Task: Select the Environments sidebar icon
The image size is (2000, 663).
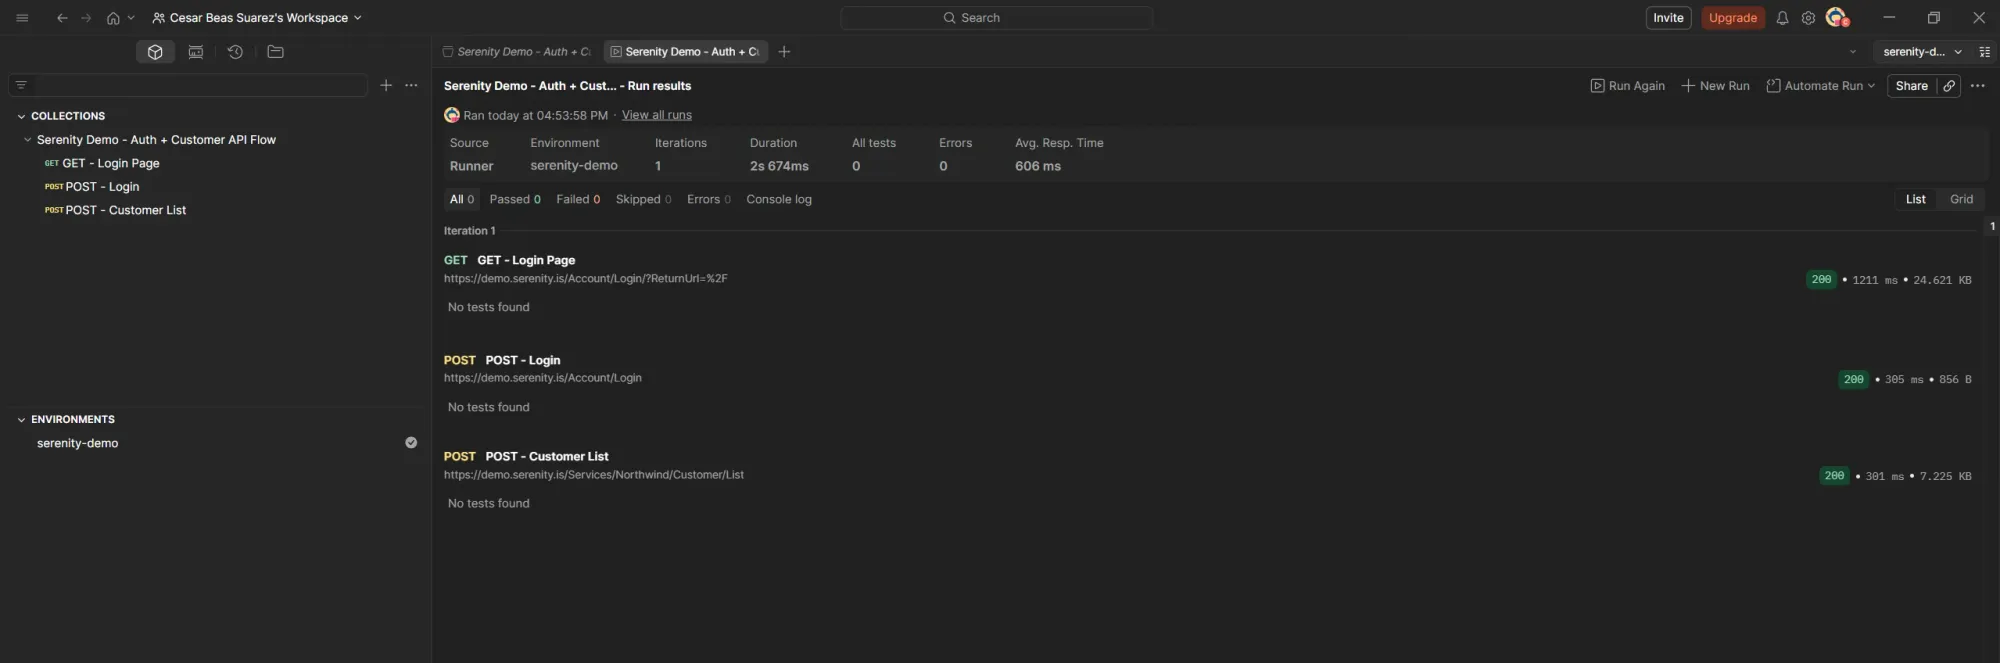Action: [196, 52]
